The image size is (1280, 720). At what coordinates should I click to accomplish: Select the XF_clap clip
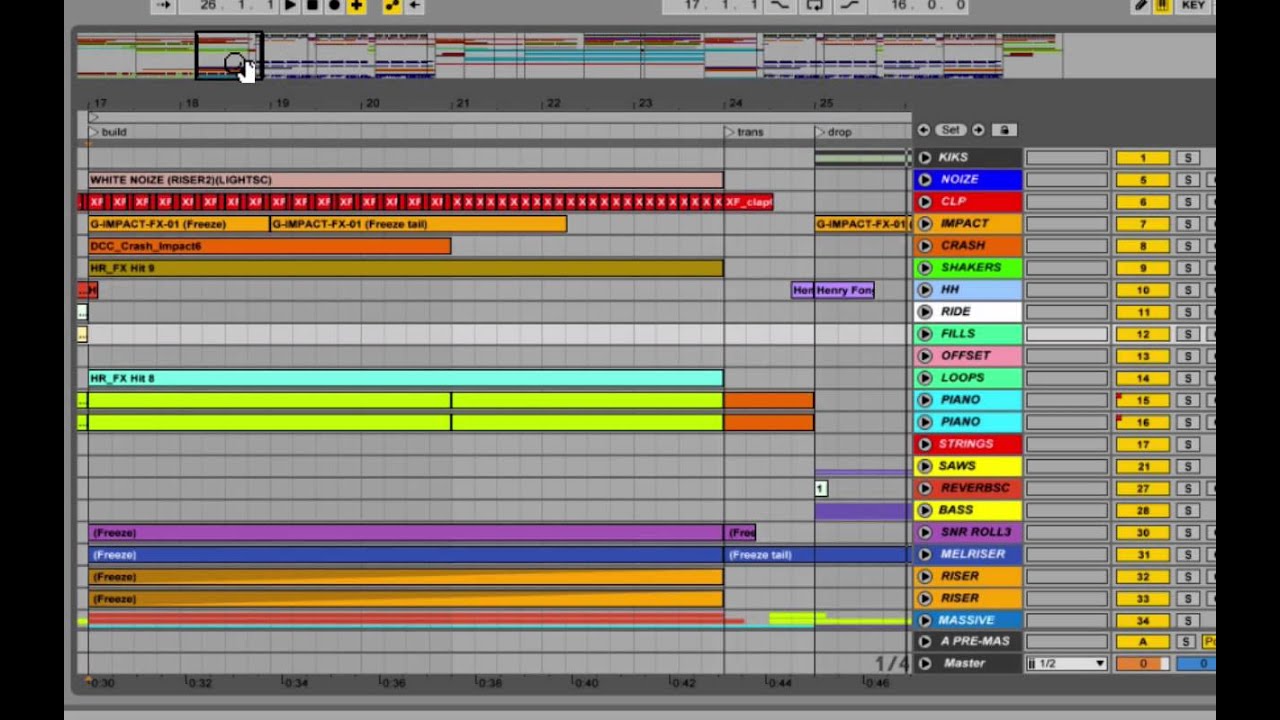pos(748,202)
